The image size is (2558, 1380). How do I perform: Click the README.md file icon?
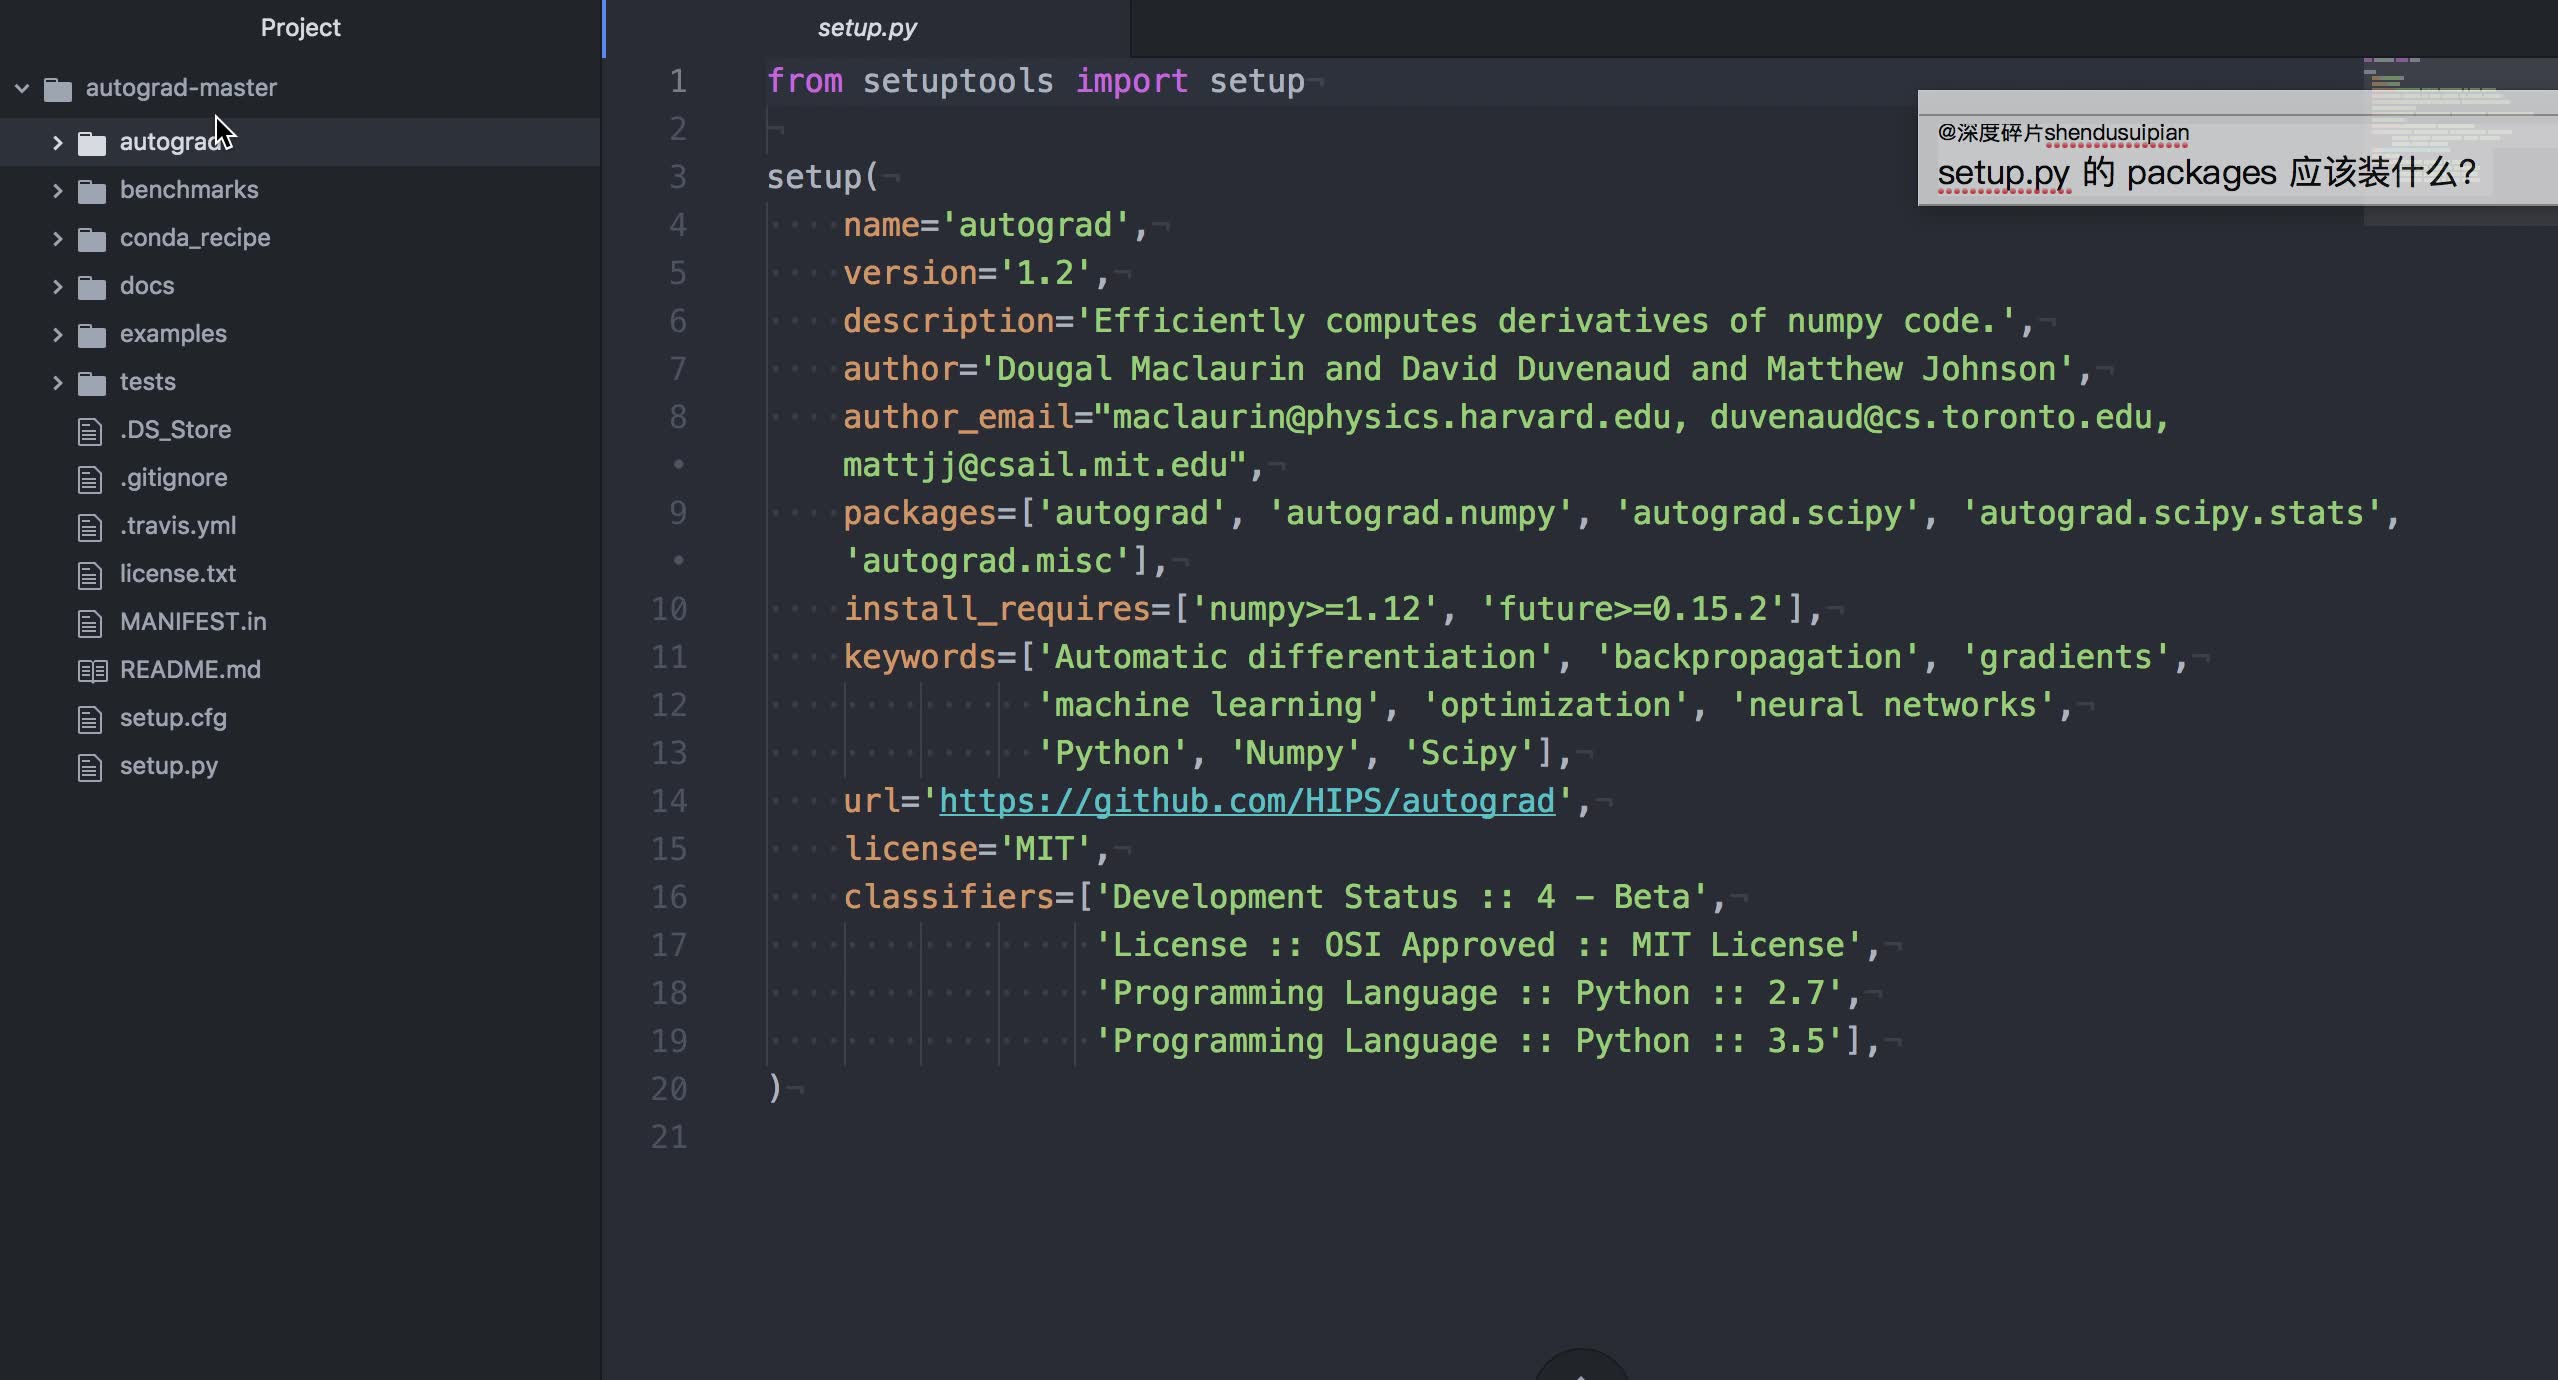[91, 669]
